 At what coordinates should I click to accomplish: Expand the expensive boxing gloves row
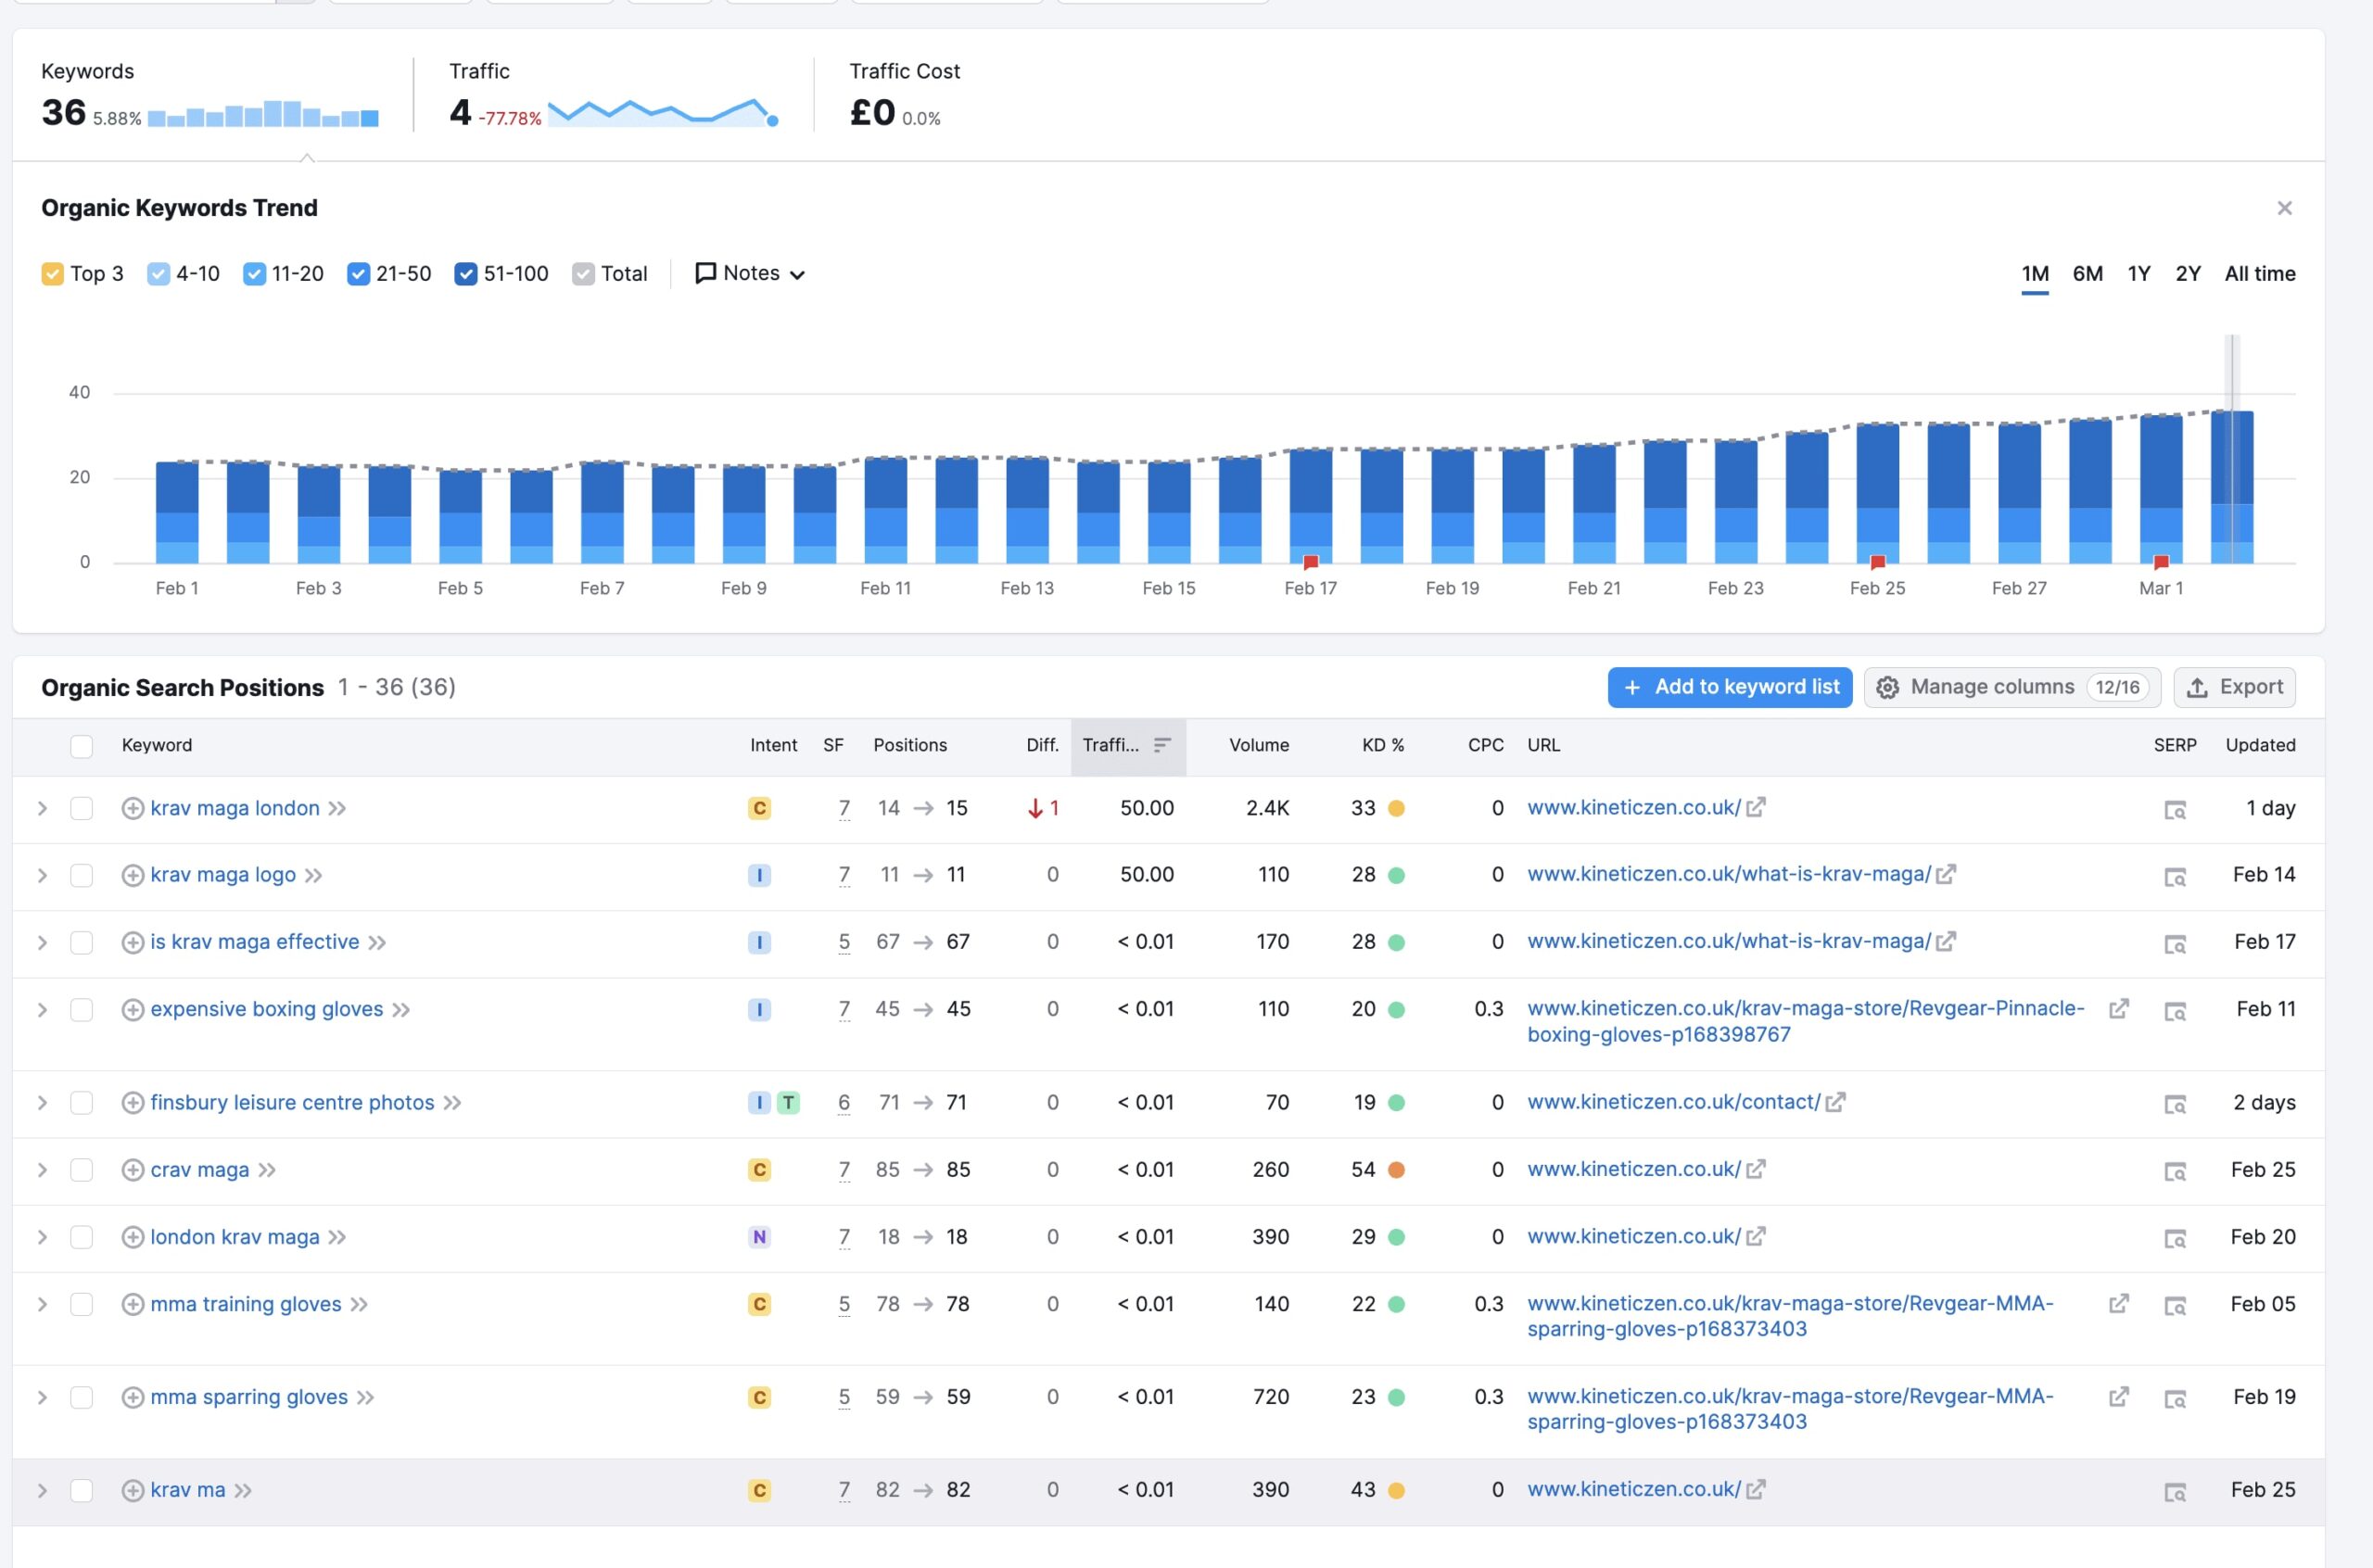42,1009
